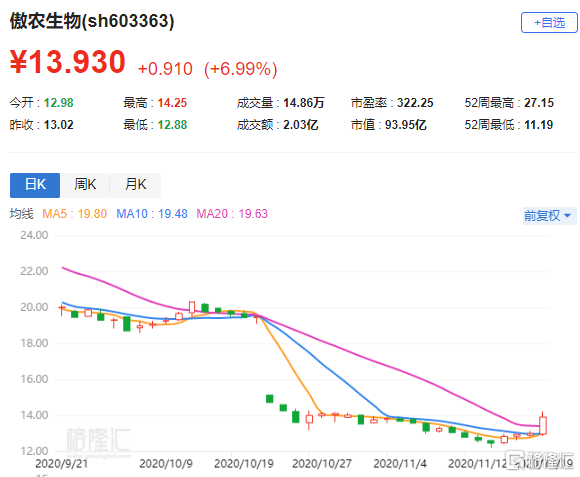Click the current price ¥13.930
This screenshot has width=580, height=477.
coord(68,61)
